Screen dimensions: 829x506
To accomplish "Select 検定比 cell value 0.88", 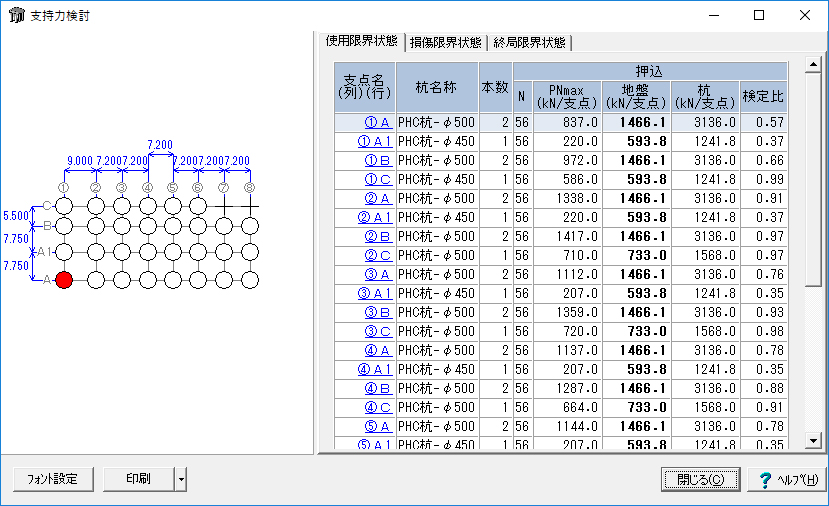I will [x=763, y=389].
